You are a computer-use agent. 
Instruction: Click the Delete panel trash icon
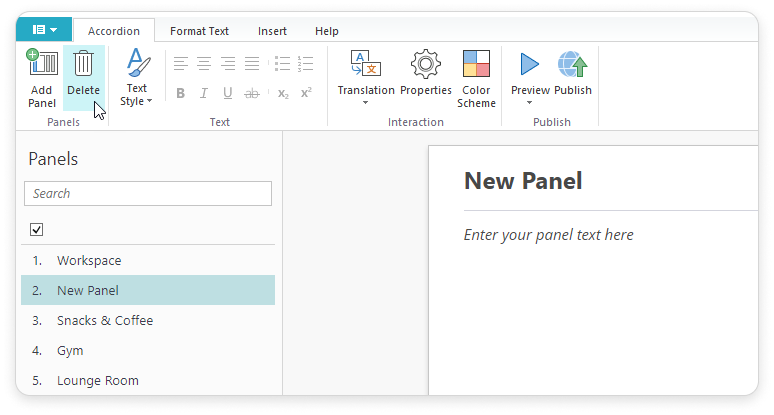[84, 65]
